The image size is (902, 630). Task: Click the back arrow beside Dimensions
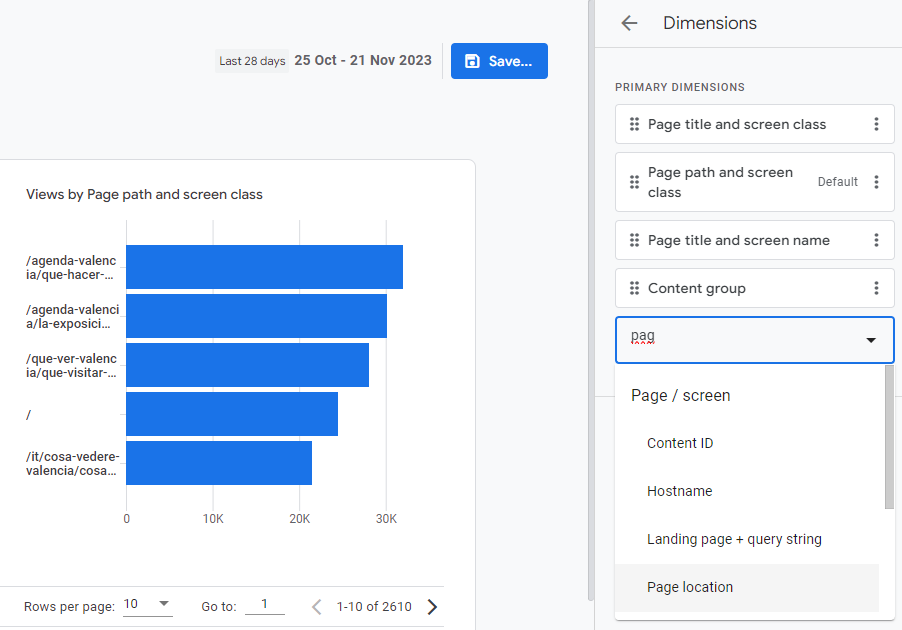(x=629, y=23)
